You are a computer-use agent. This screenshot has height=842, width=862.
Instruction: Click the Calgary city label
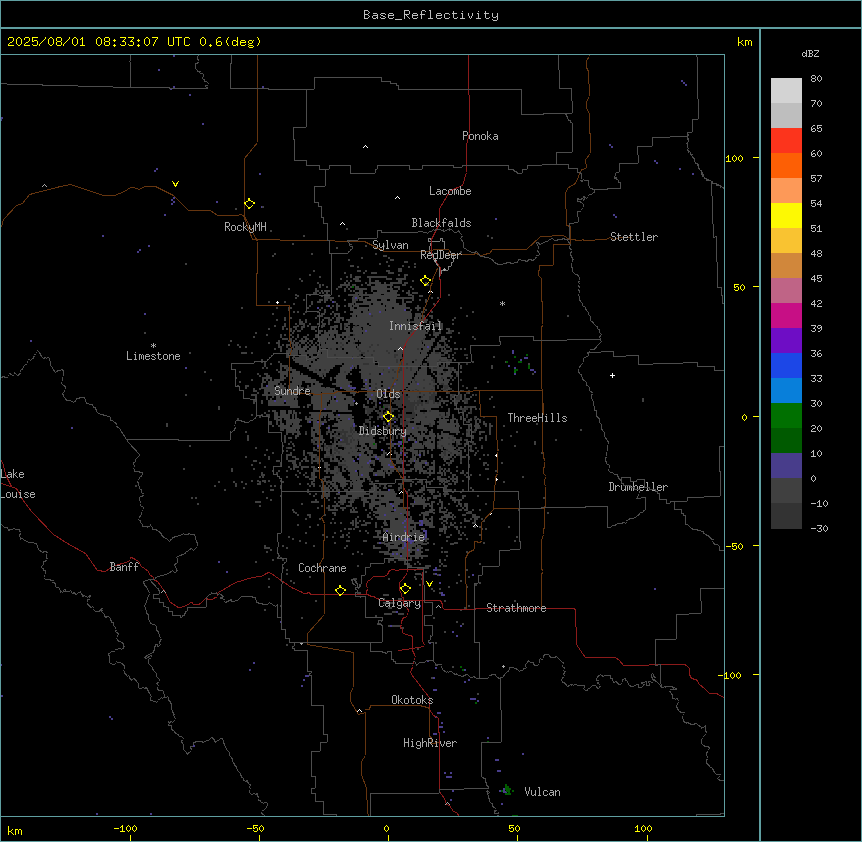click(x=400, y=603)
